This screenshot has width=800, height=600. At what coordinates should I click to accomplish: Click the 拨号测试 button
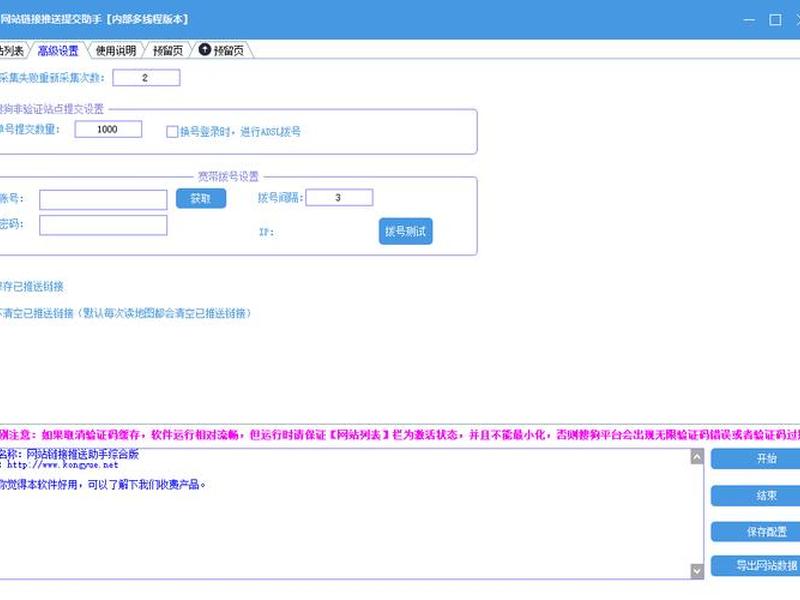[406, 231]
